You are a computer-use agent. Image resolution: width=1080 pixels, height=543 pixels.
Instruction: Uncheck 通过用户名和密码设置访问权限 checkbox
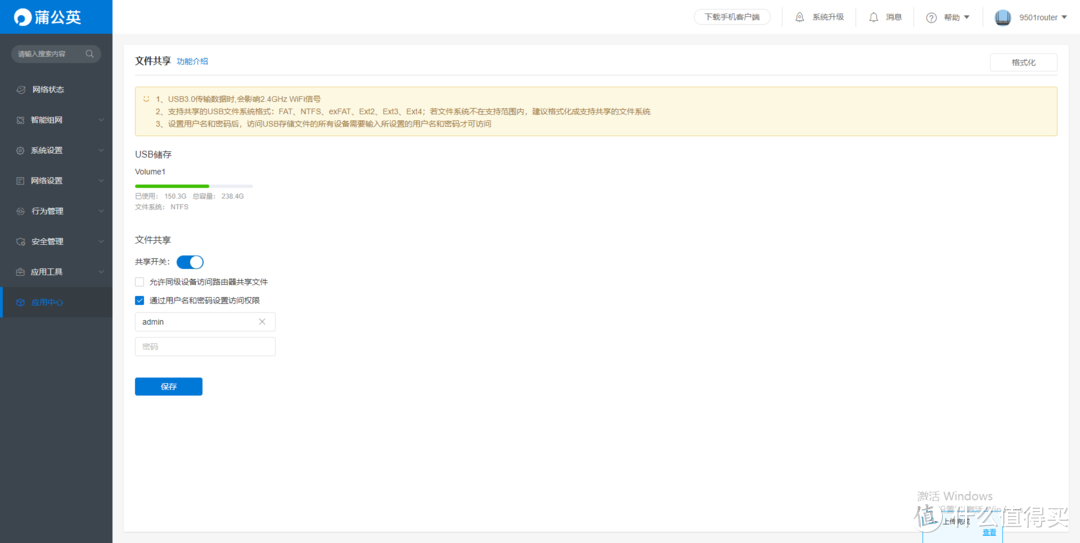[140, 300]
